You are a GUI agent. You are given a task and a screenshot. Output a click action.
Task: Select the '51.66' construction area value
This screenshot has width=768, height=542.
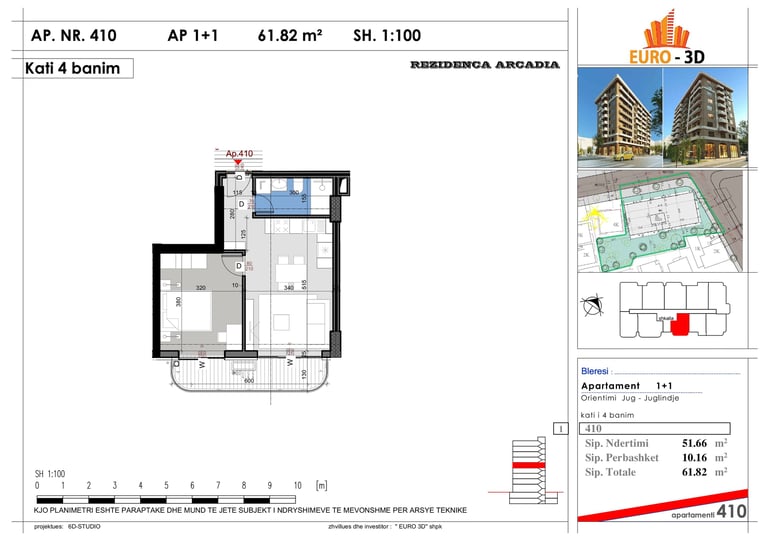click(x=695, y=443)
